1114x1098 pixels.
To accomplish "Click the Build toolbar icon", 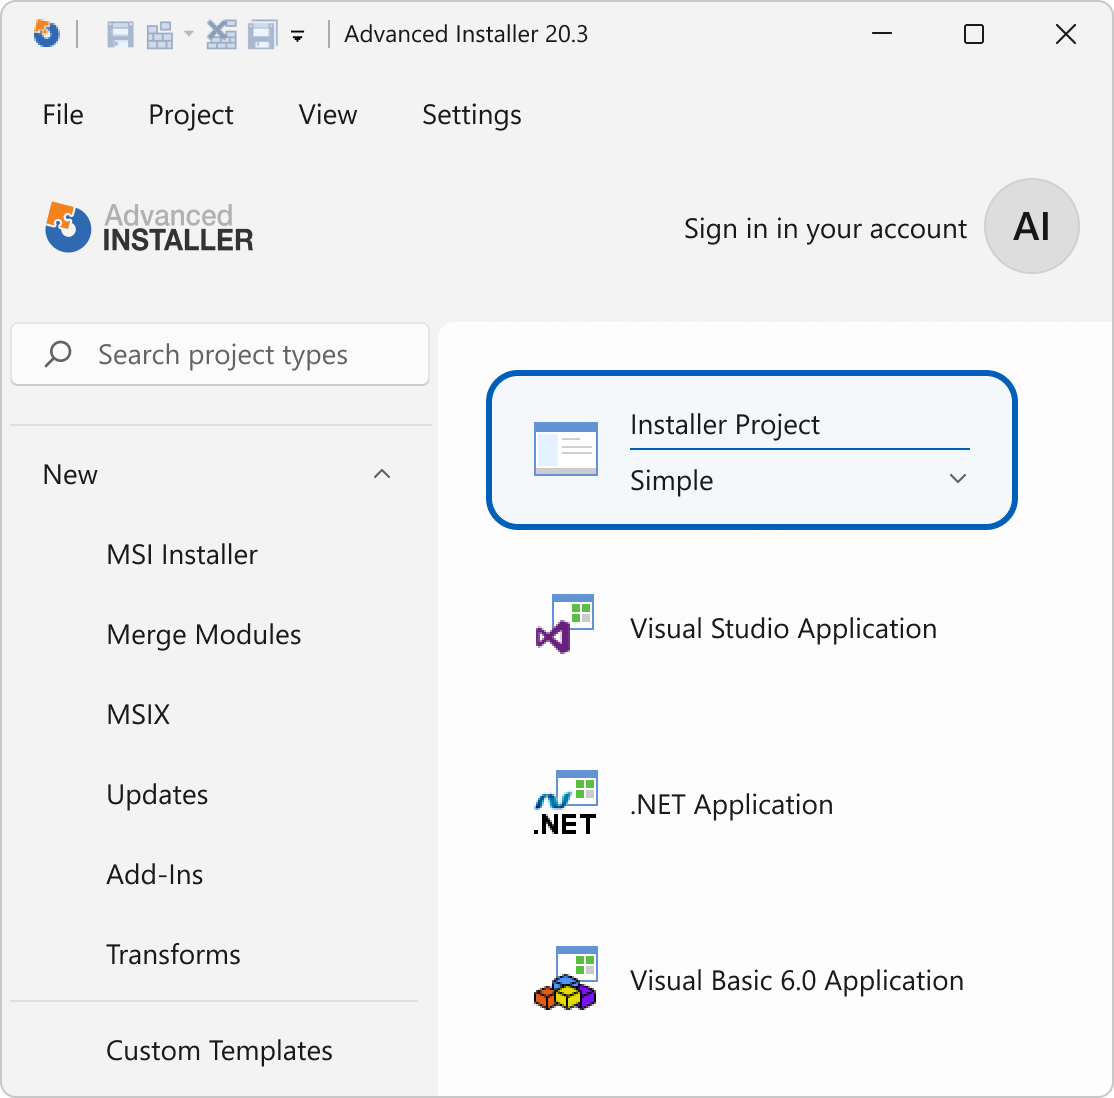I will pyautogui.click(x=160, y=34).
